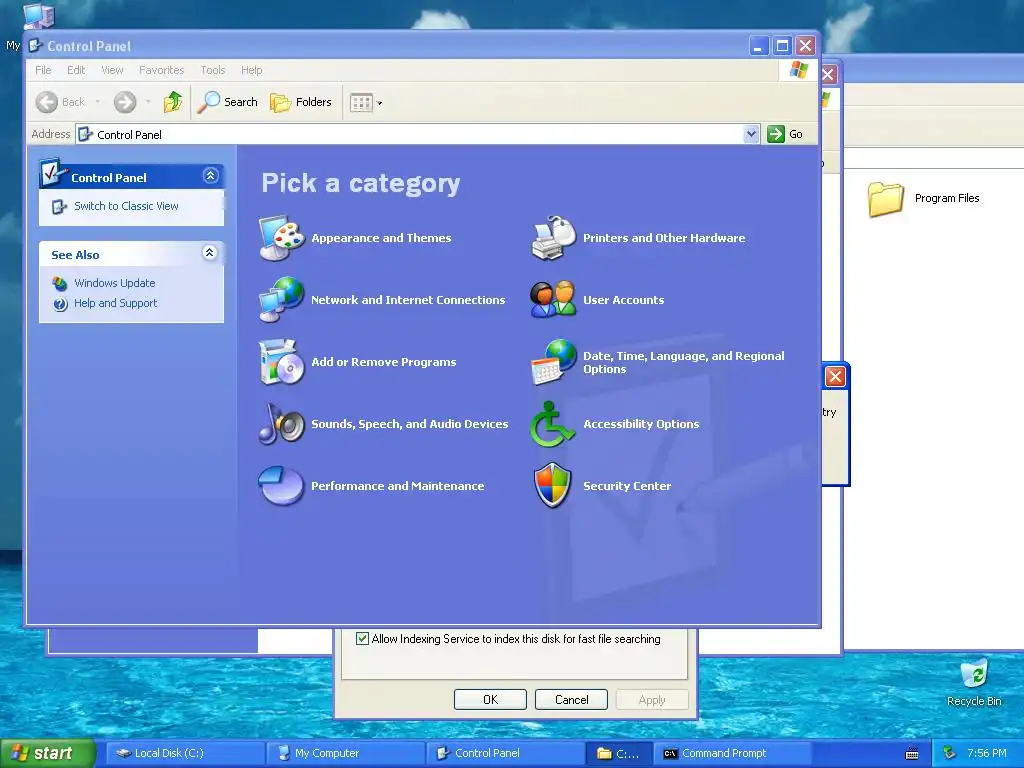Click the Switch to Classic View link
The height and width of the screenshot is (768, 1024).
point(126,206)
